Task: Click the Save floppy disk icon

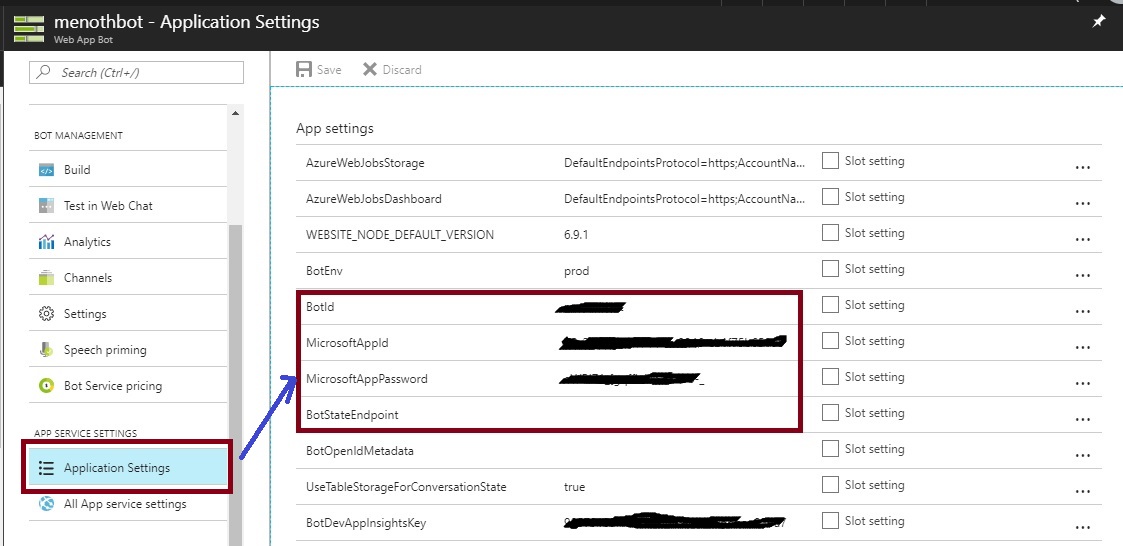Action: click(304, 70)
